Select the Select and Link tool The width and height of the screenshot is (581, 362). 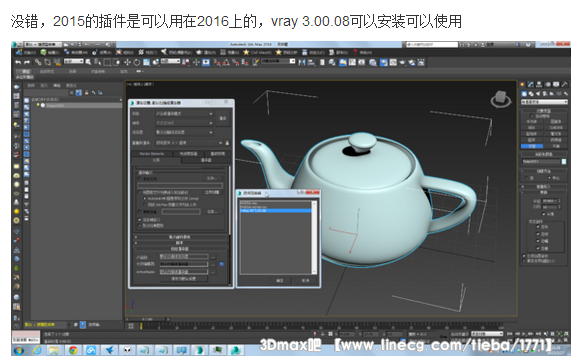38,62
